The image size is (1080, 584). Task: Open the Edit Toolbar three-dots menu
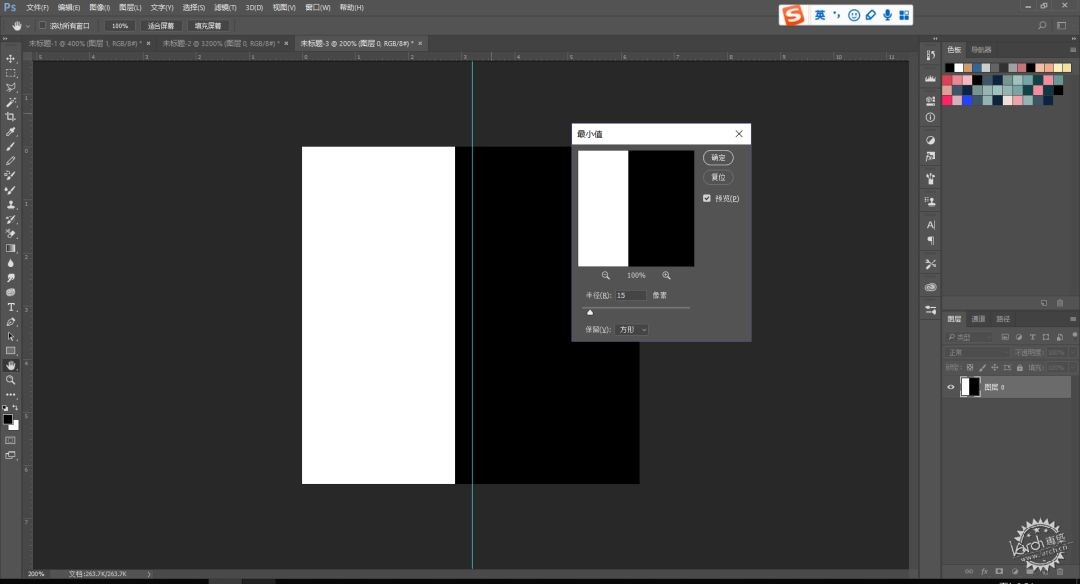(10, 395)
